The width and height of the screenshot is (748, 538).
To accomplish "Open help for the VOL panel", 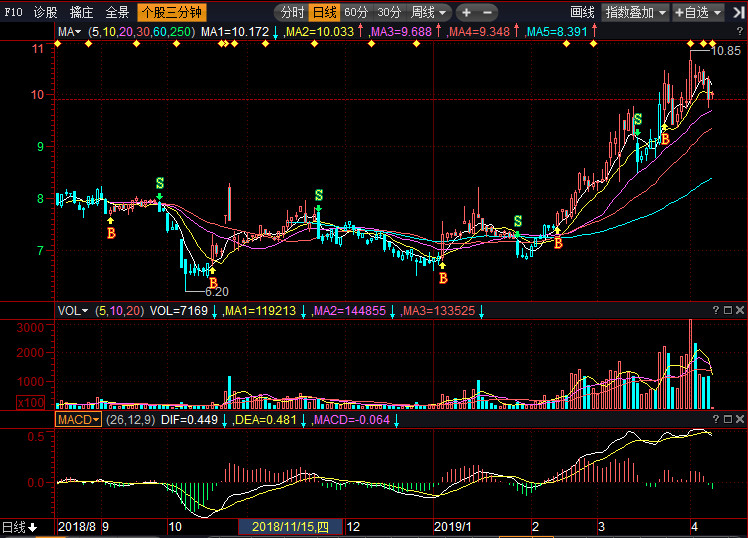I will coord(716,310).
